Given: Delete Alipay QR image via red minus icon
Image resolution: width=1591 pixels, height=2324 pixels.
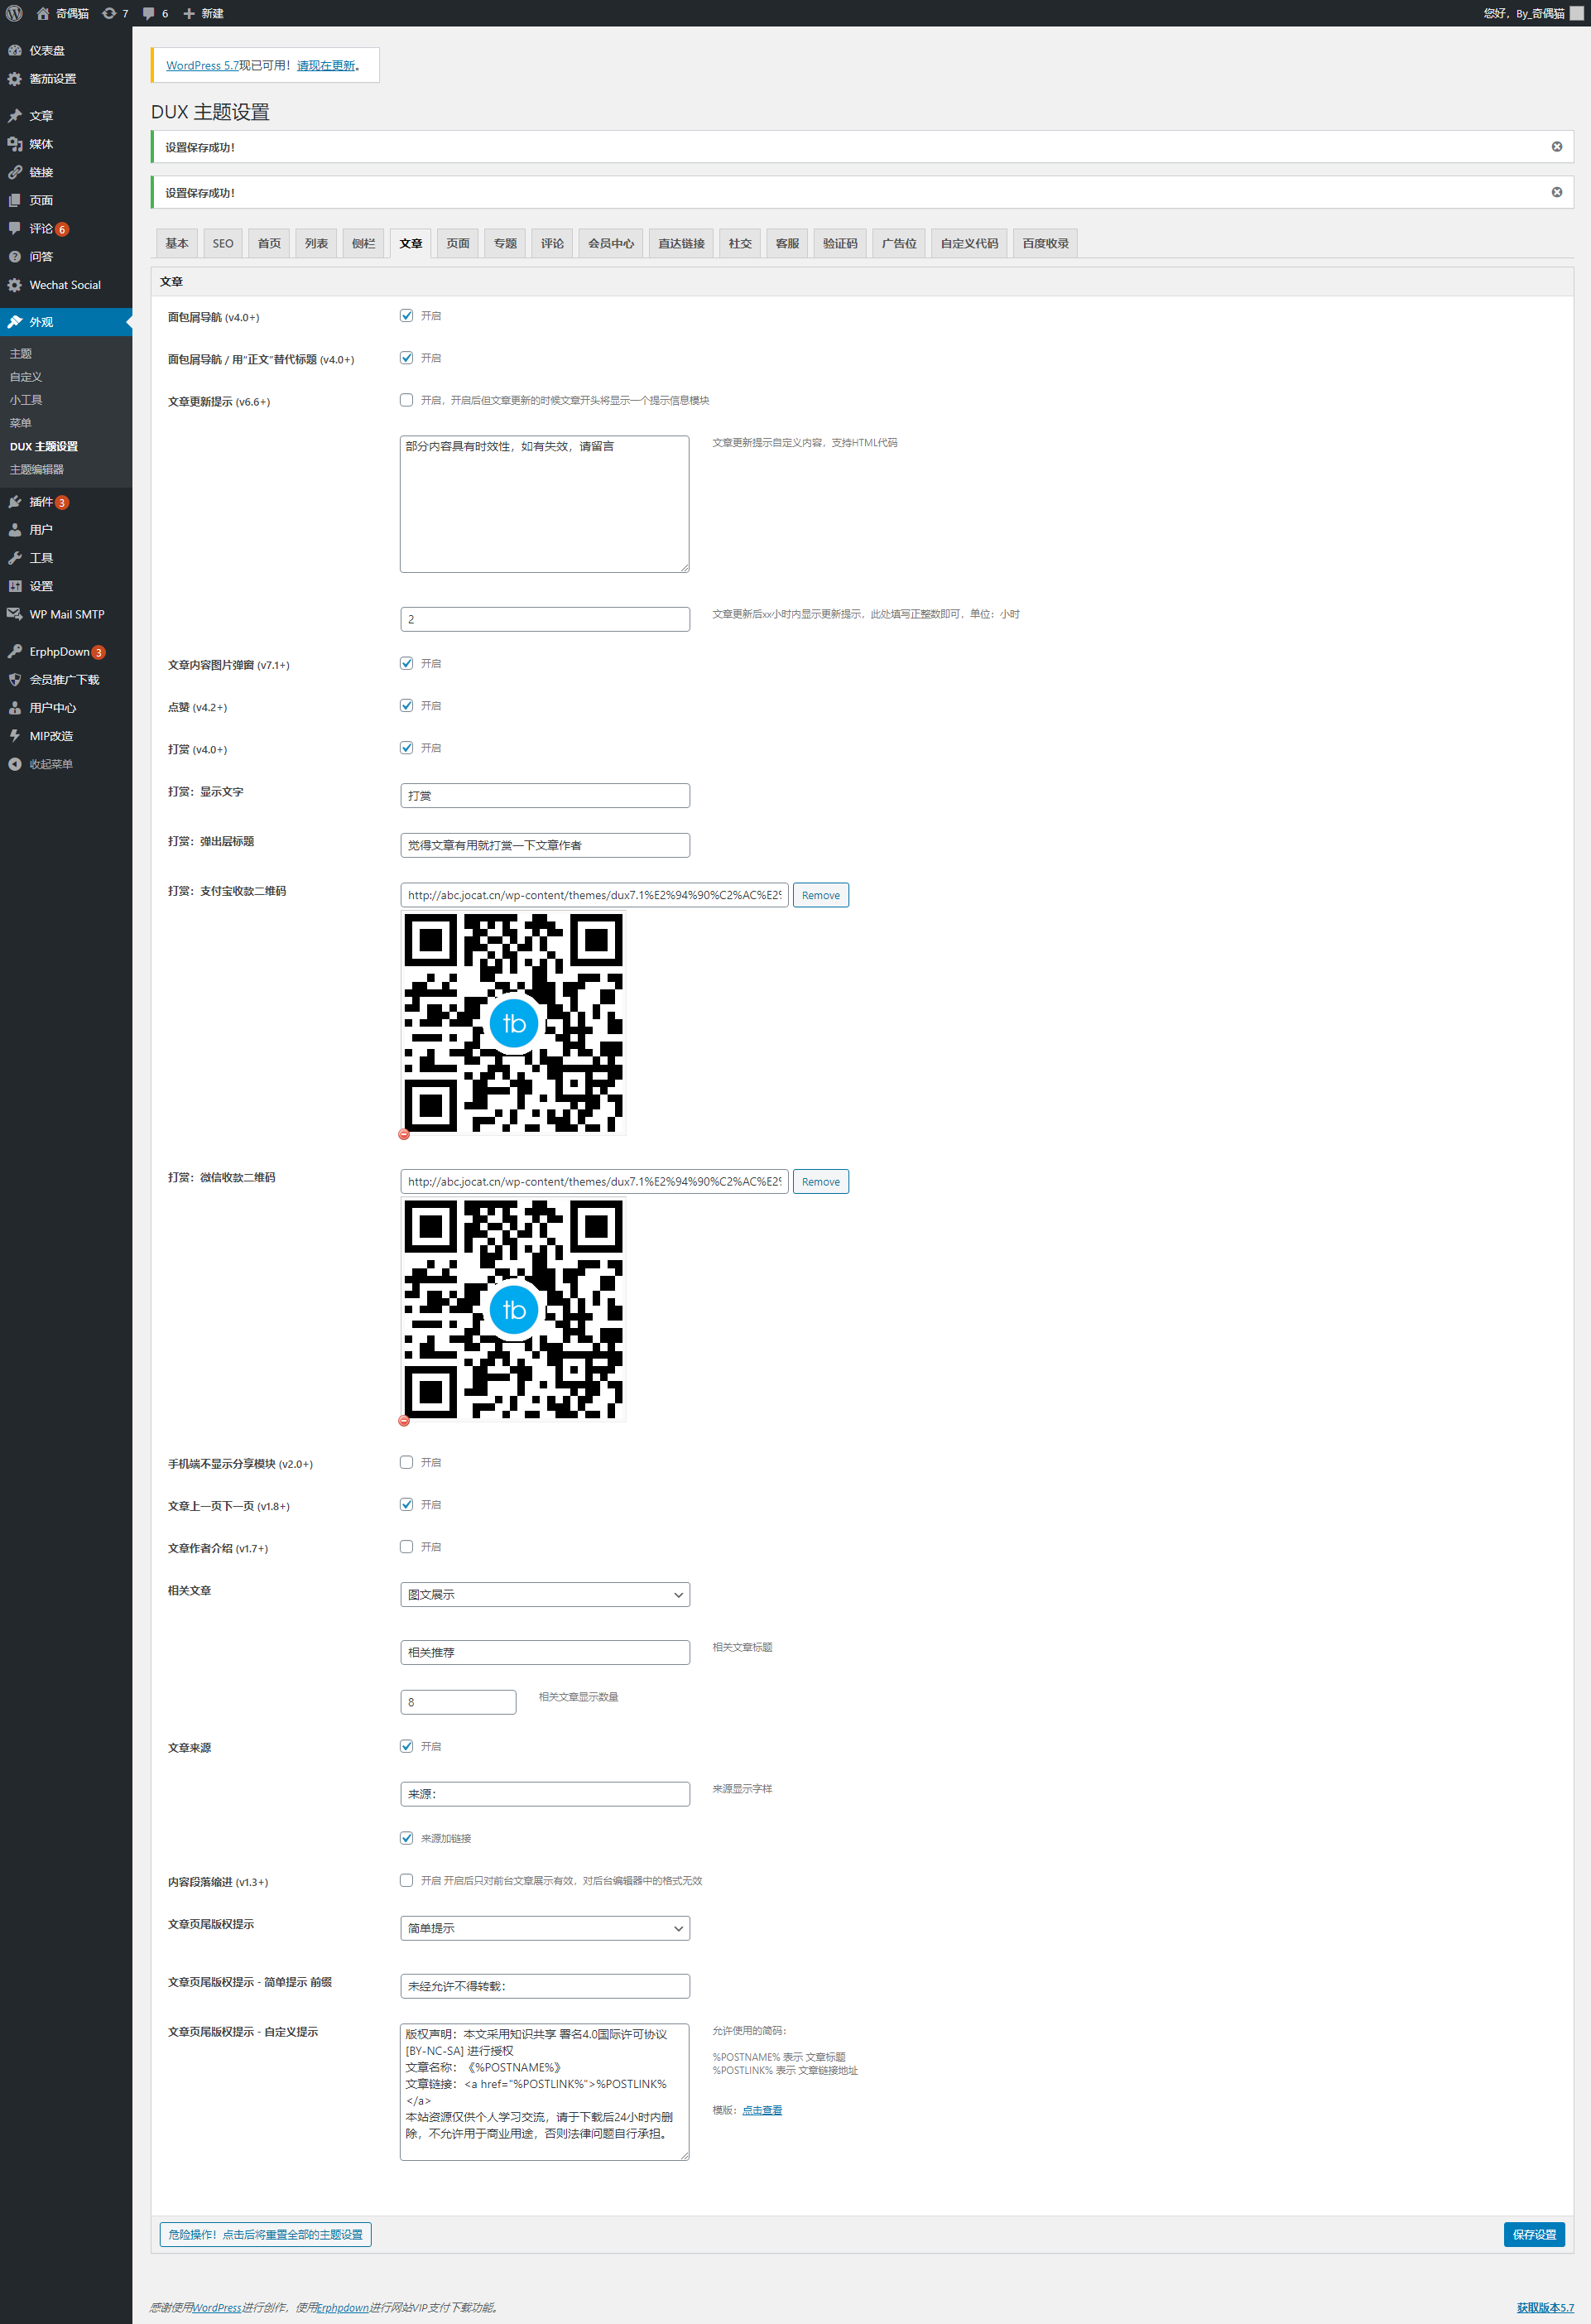Looking at the screenshot, I should [x=404, y=1134].
